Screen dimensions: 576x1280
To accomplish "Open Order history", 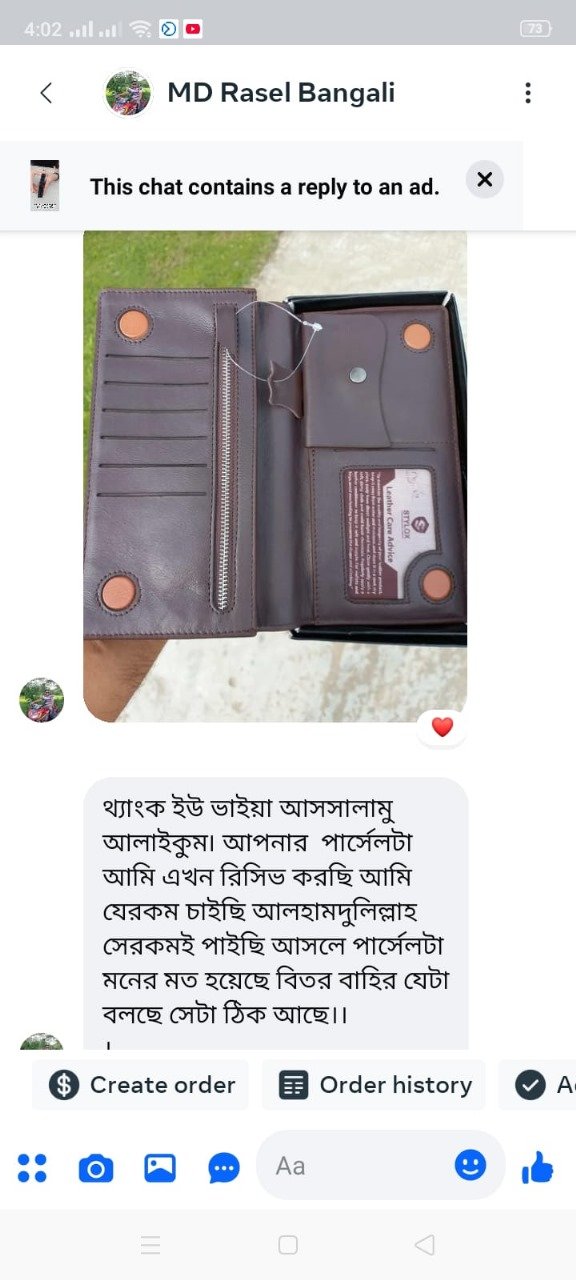I will pos(374,1085).
